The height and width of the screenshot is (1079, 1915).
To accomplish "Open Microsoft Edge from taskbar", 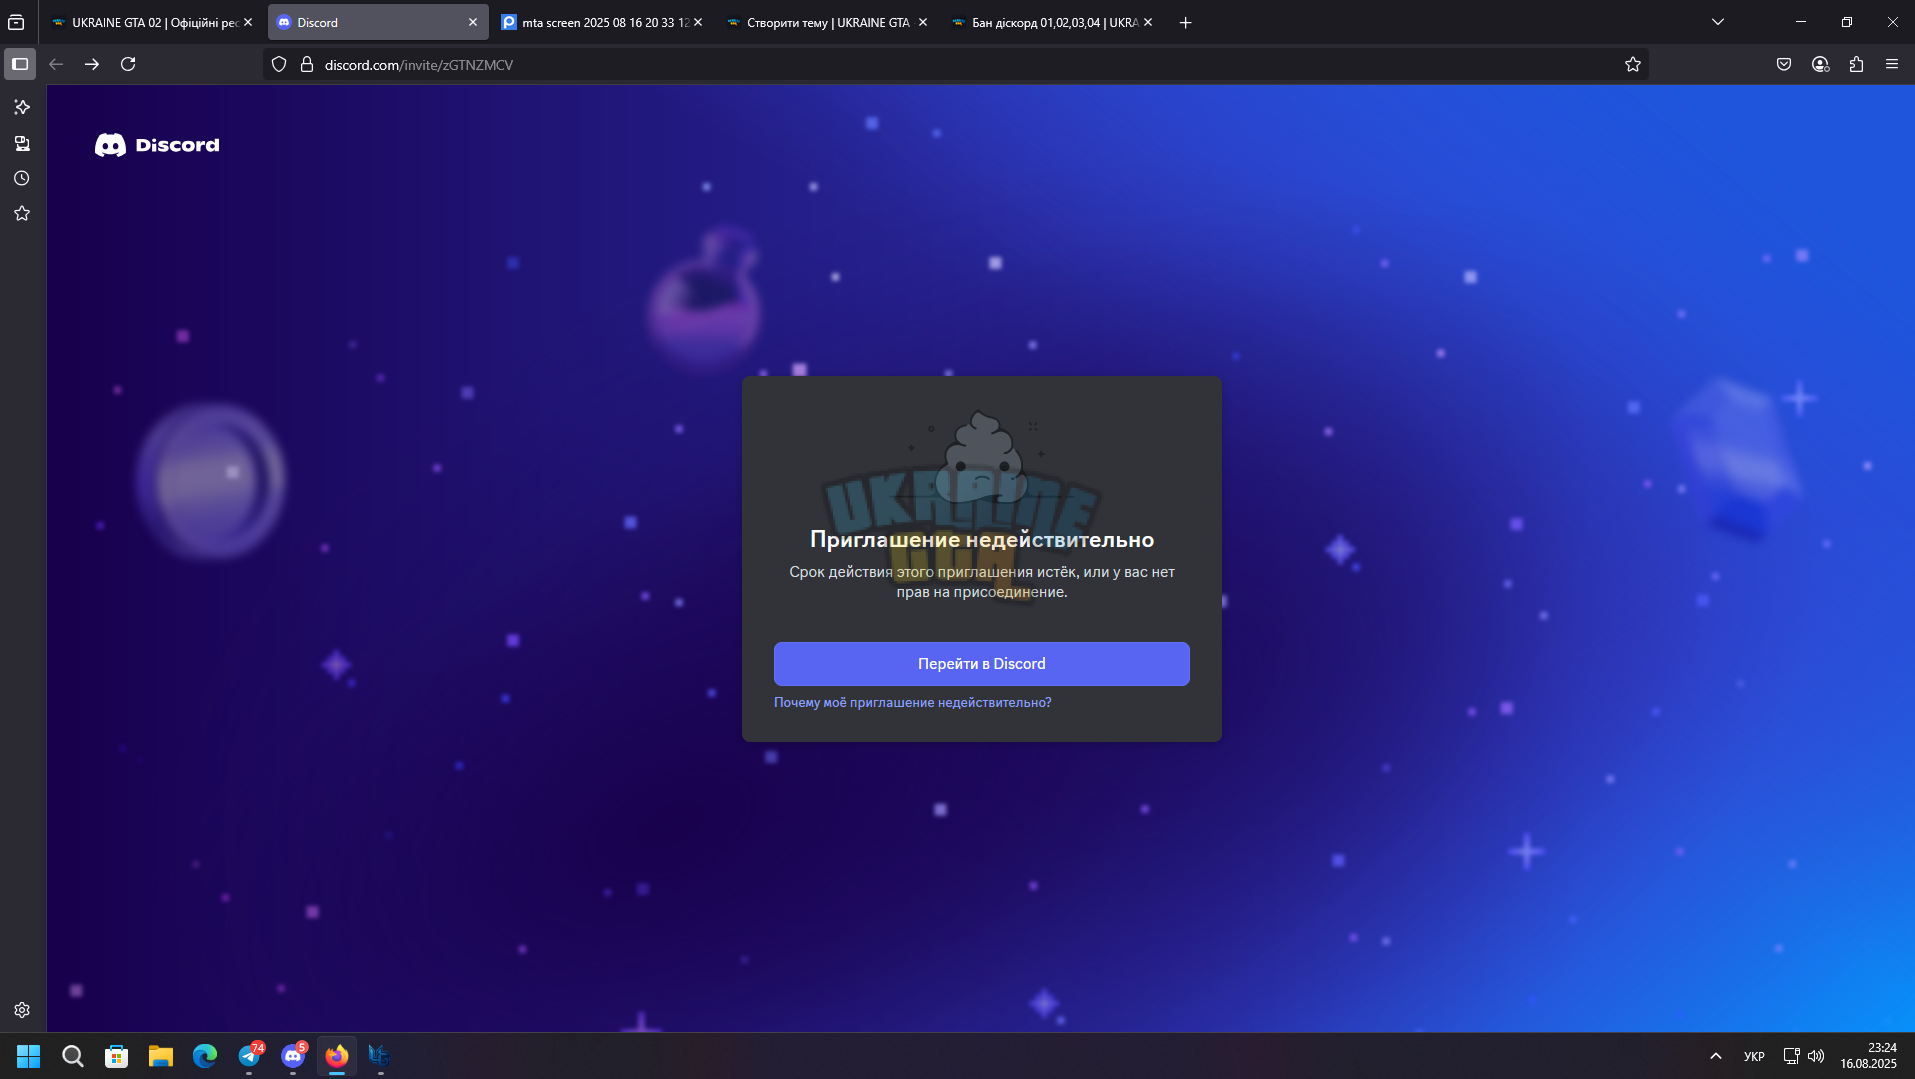I will click(x=204, y=1056).
